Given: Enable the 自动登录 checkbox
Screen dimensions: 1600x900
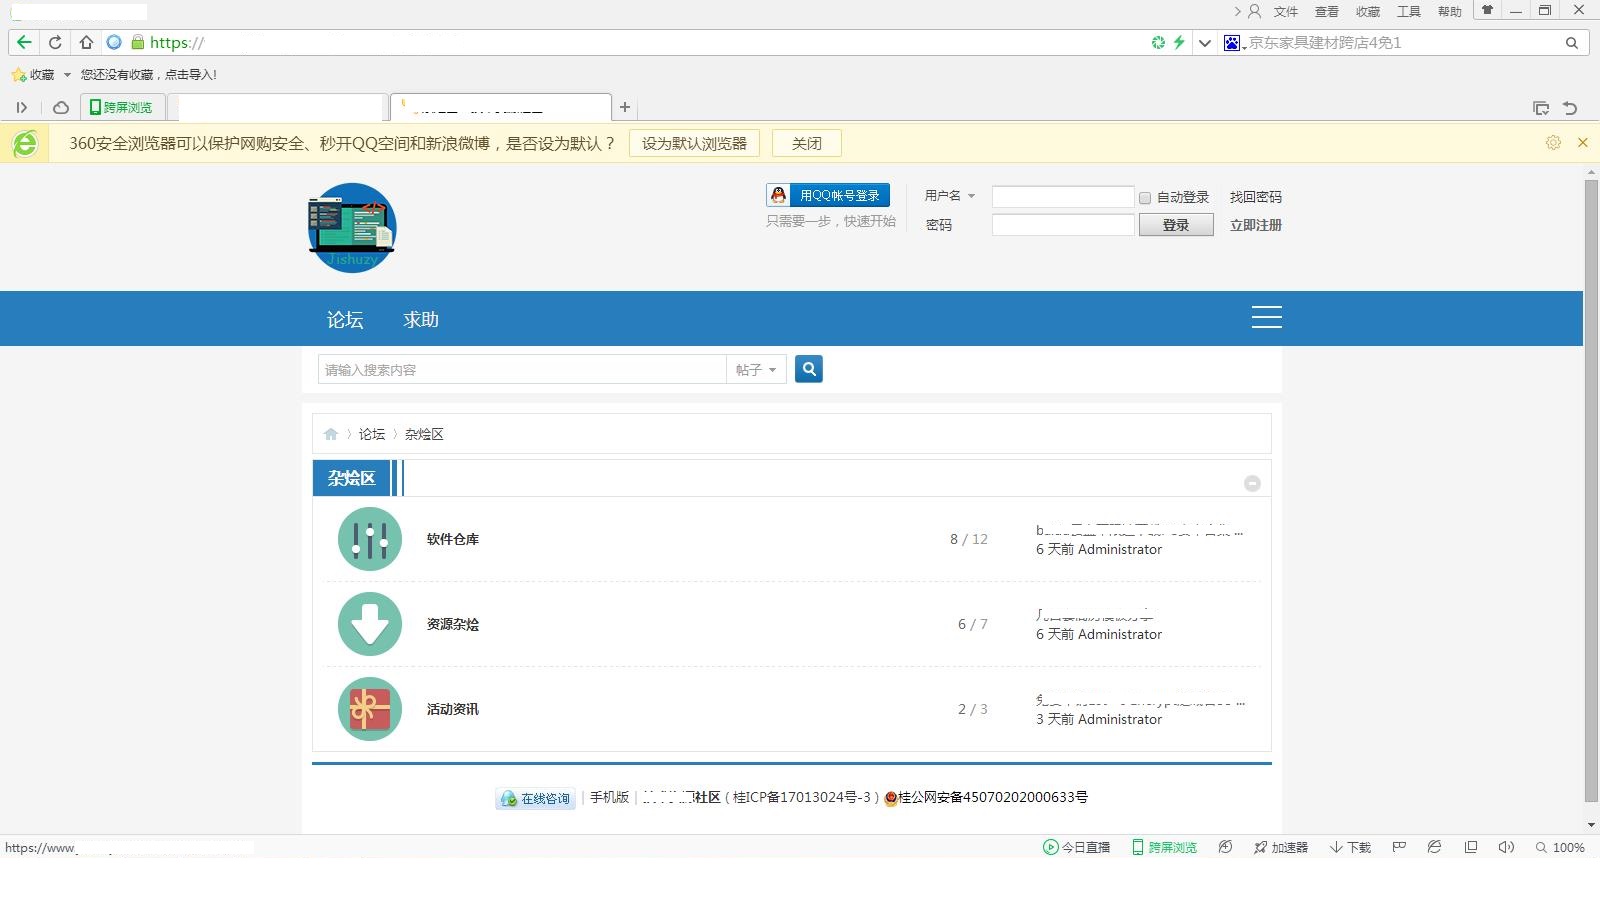Looking at the screenshot, I should 1145,198.
